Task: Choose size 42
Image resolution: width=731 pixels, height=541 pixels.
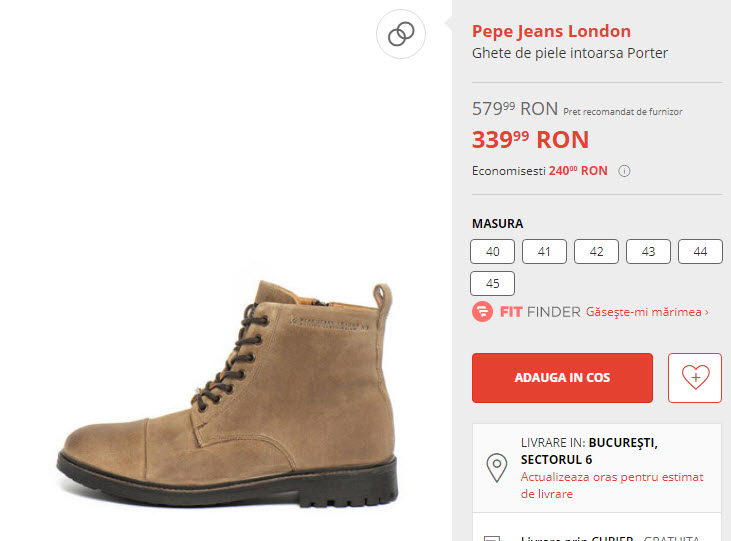Action: pyautogui.click(x=596, y=251)
